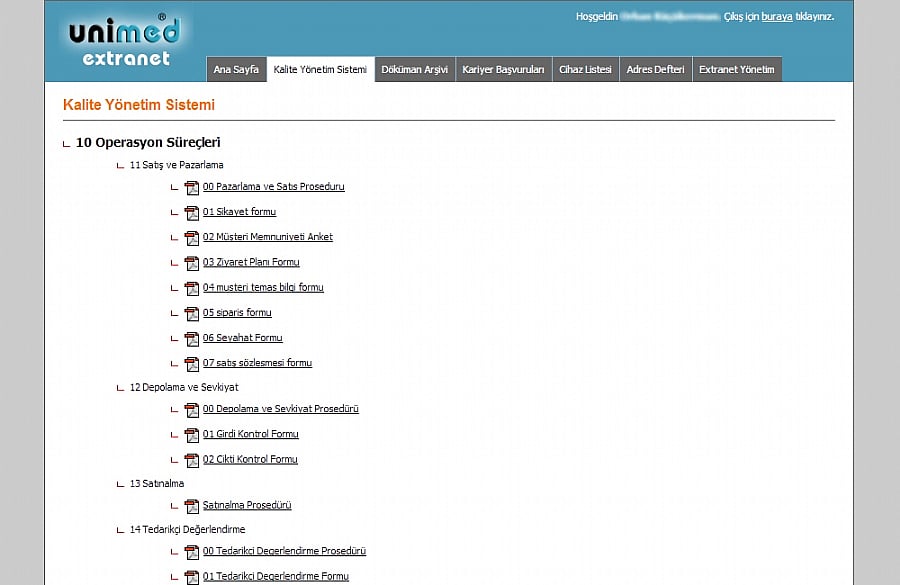Collapse the 10 Operasyon Süreçleri tree marker
The image size is (900, 585).
tap(66, 144)
